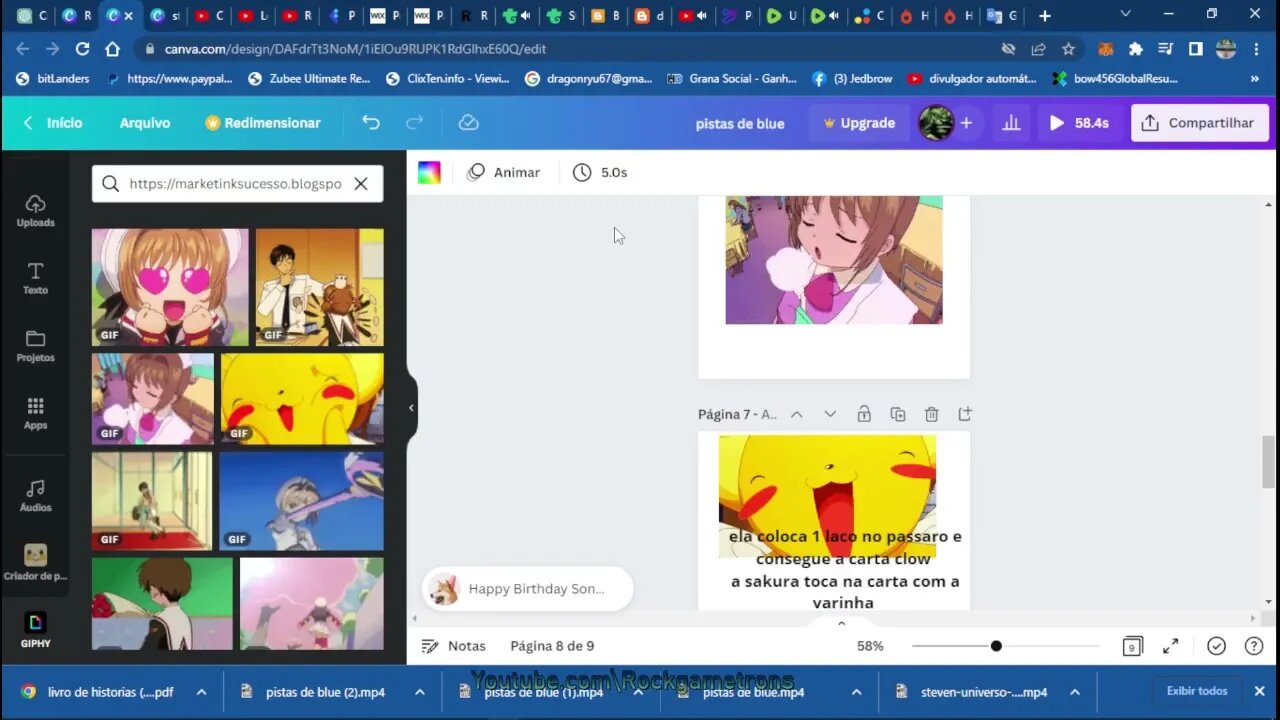This screenshot has width=1280, height=720.
Task: Open the 58% zoom level menu
Action: (870, 646)
